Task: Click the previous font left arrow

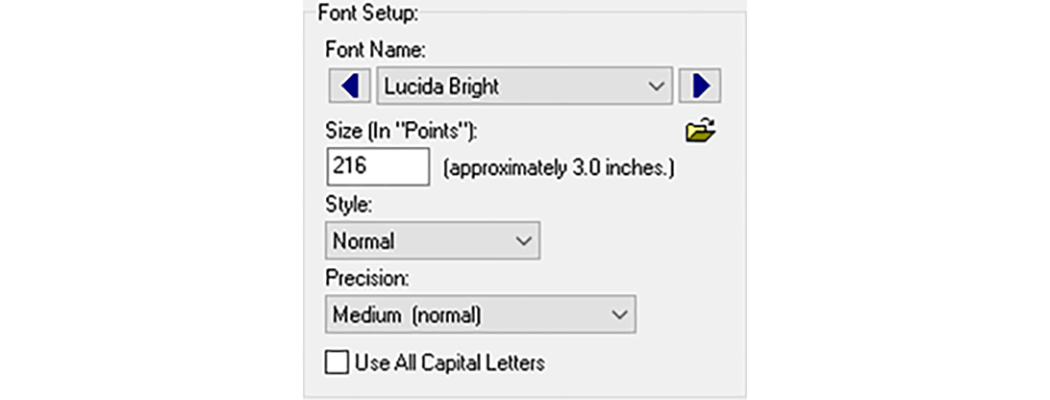Action: (349, 86)
